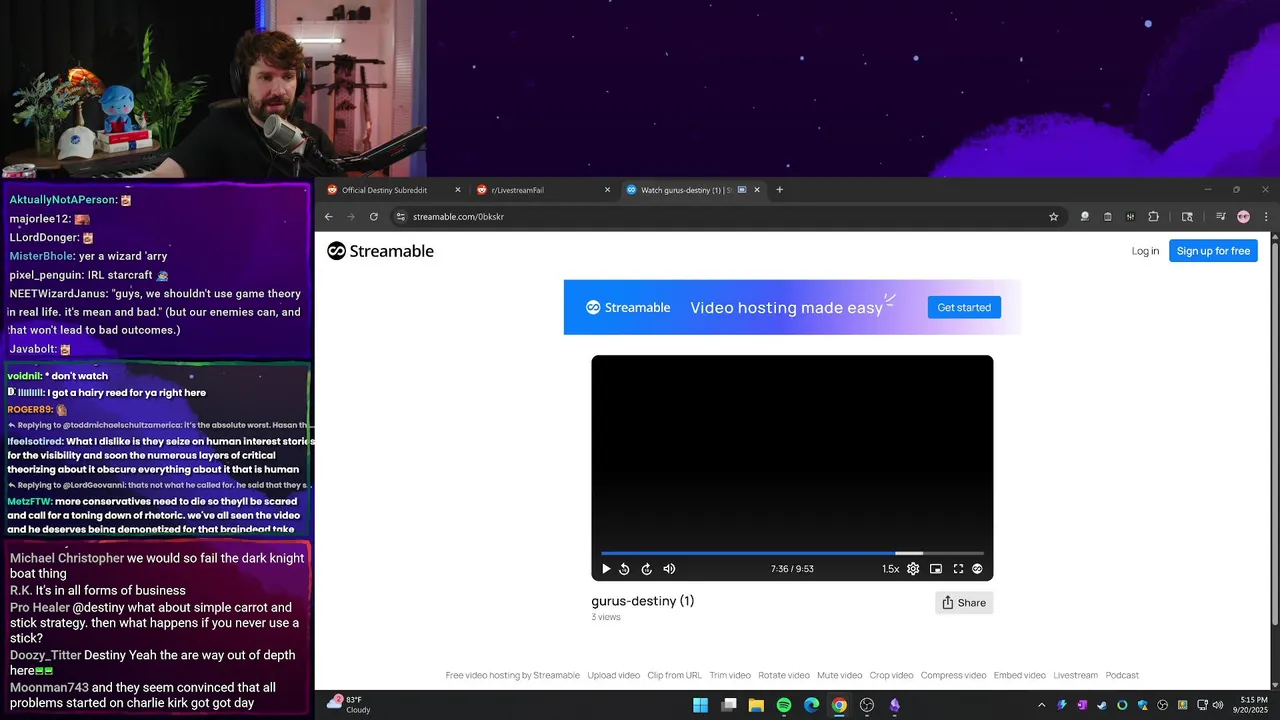Seek on the video progress bar
The image size is (1280, 720).
tap(792, 553)
